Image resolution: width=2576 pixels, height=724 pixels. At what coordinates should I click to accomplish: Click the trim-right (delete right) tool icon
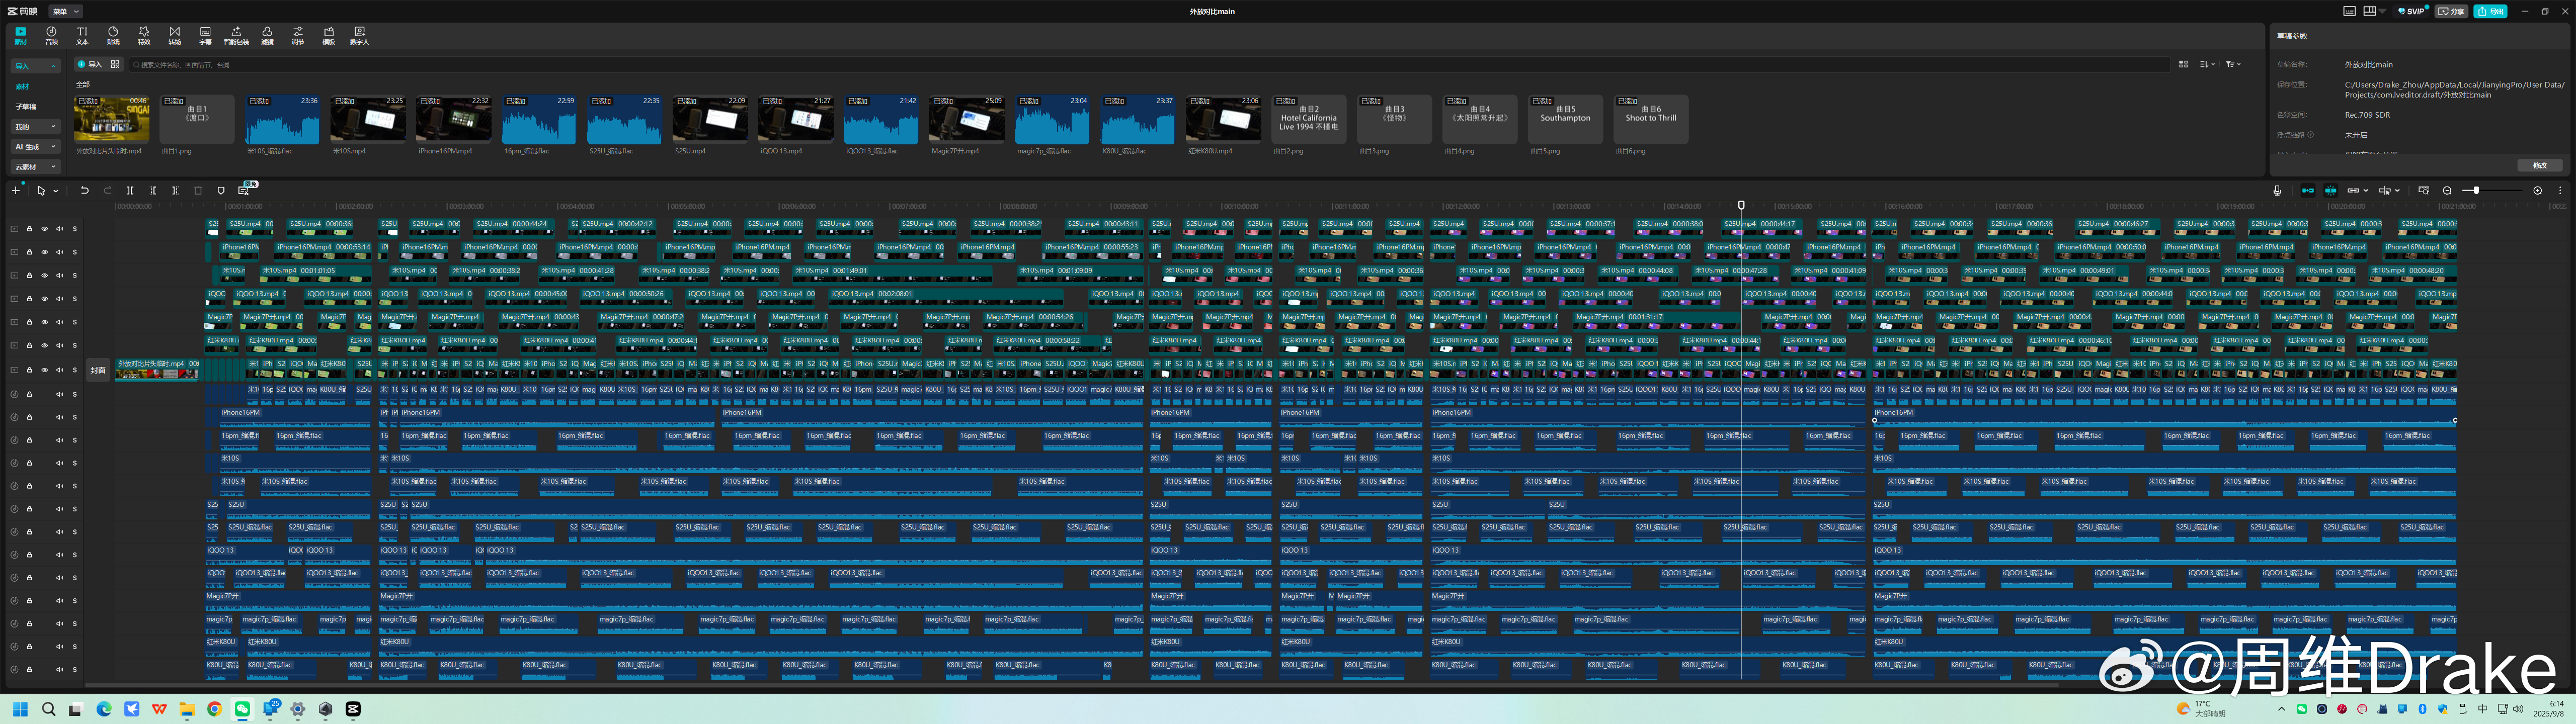pos(175,190)
